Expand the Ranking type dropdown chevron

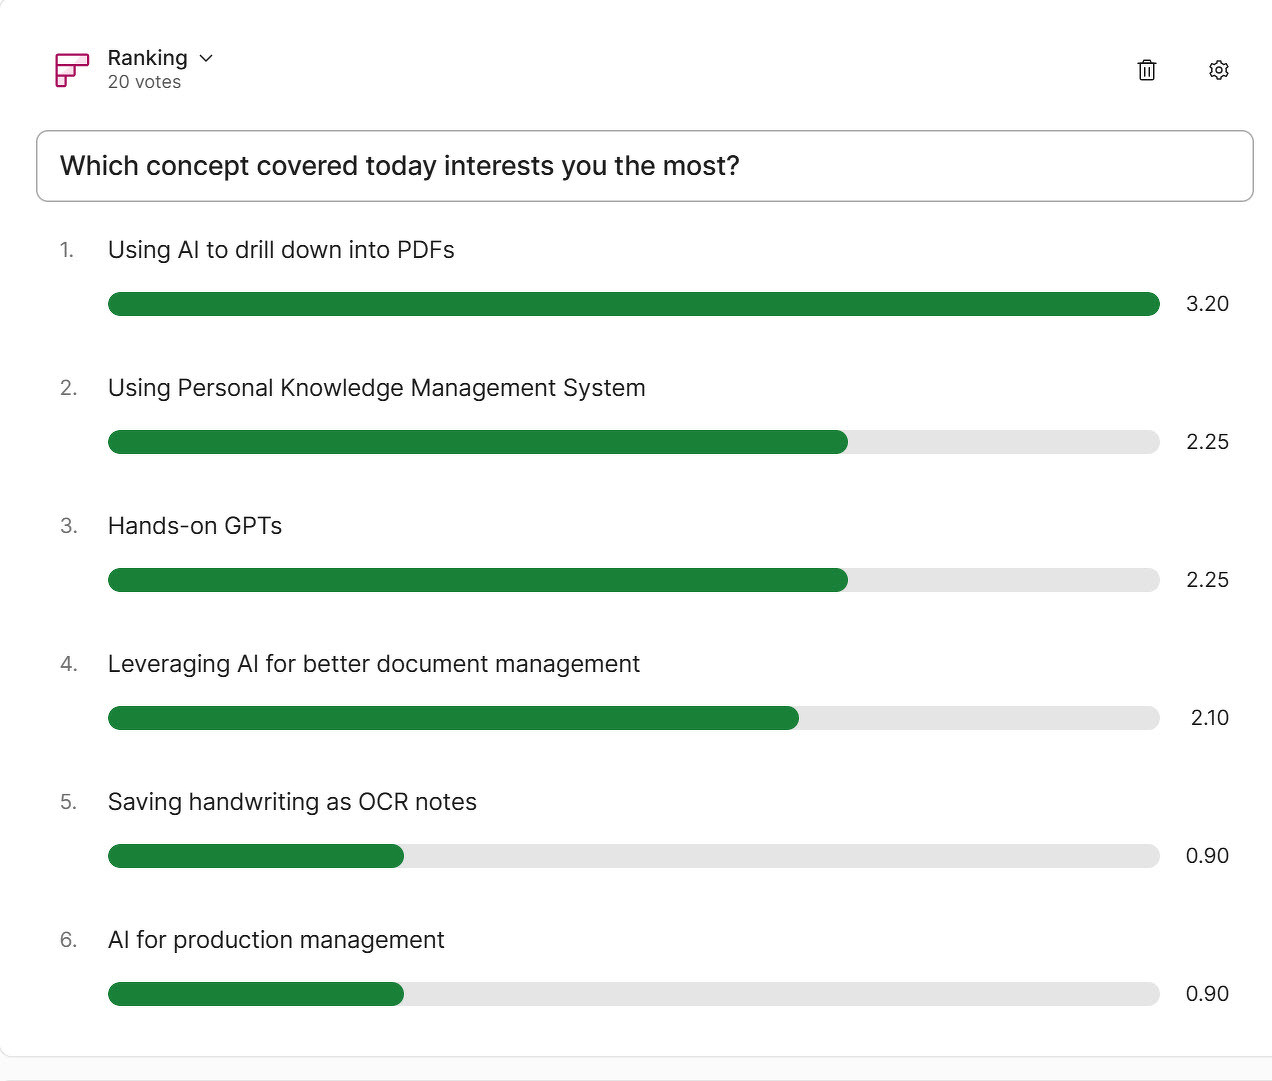206,58
